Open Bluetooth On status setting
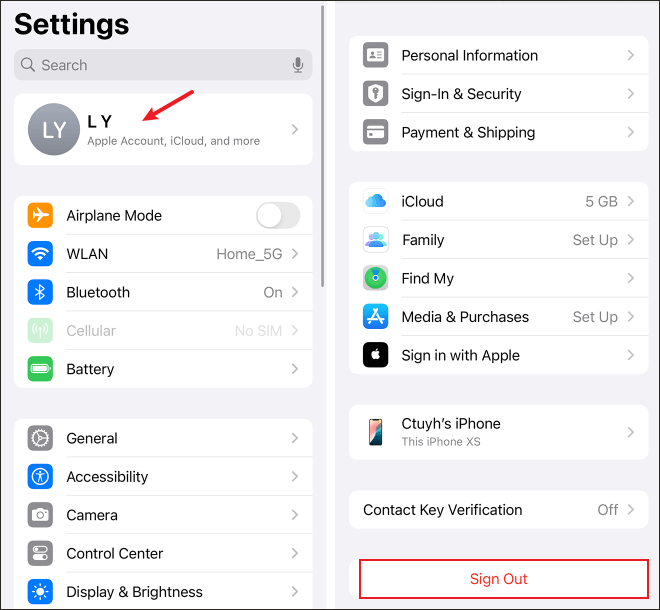Screen dimensions: 660x610 pyautogui.click(x=163, y=292)
